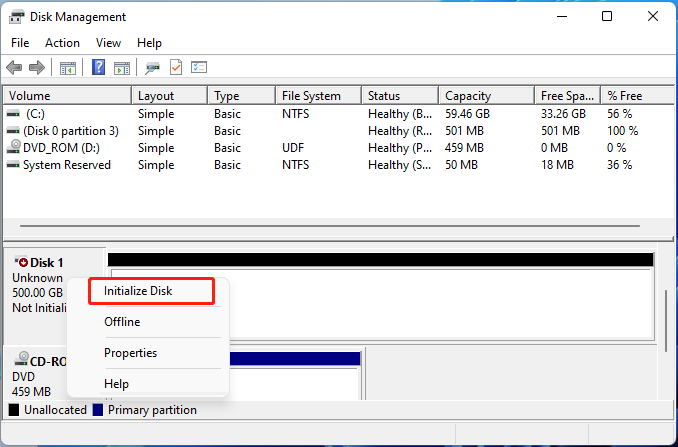678x447 pixels.
Task: Sort by the Type column header
Action: 241,96
